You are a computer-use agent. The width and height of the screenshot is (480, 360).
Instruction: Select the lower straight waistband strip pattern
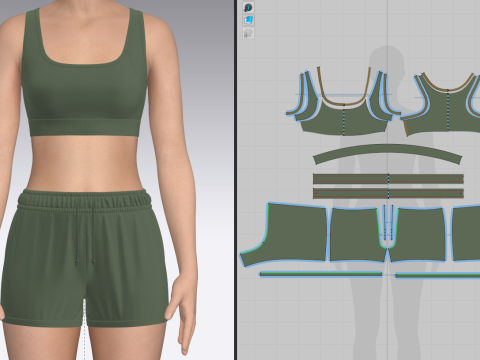pos(388,193)
